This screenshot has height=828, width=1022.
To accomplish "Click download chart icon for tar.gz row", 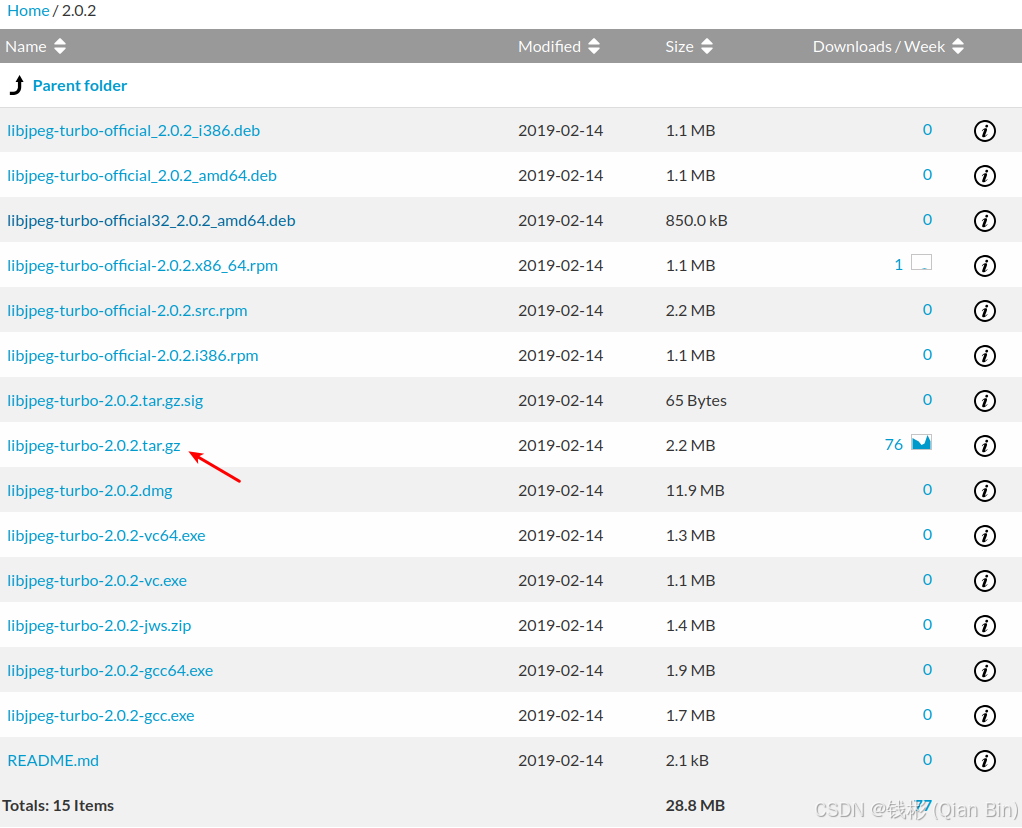I will (921, 442).
